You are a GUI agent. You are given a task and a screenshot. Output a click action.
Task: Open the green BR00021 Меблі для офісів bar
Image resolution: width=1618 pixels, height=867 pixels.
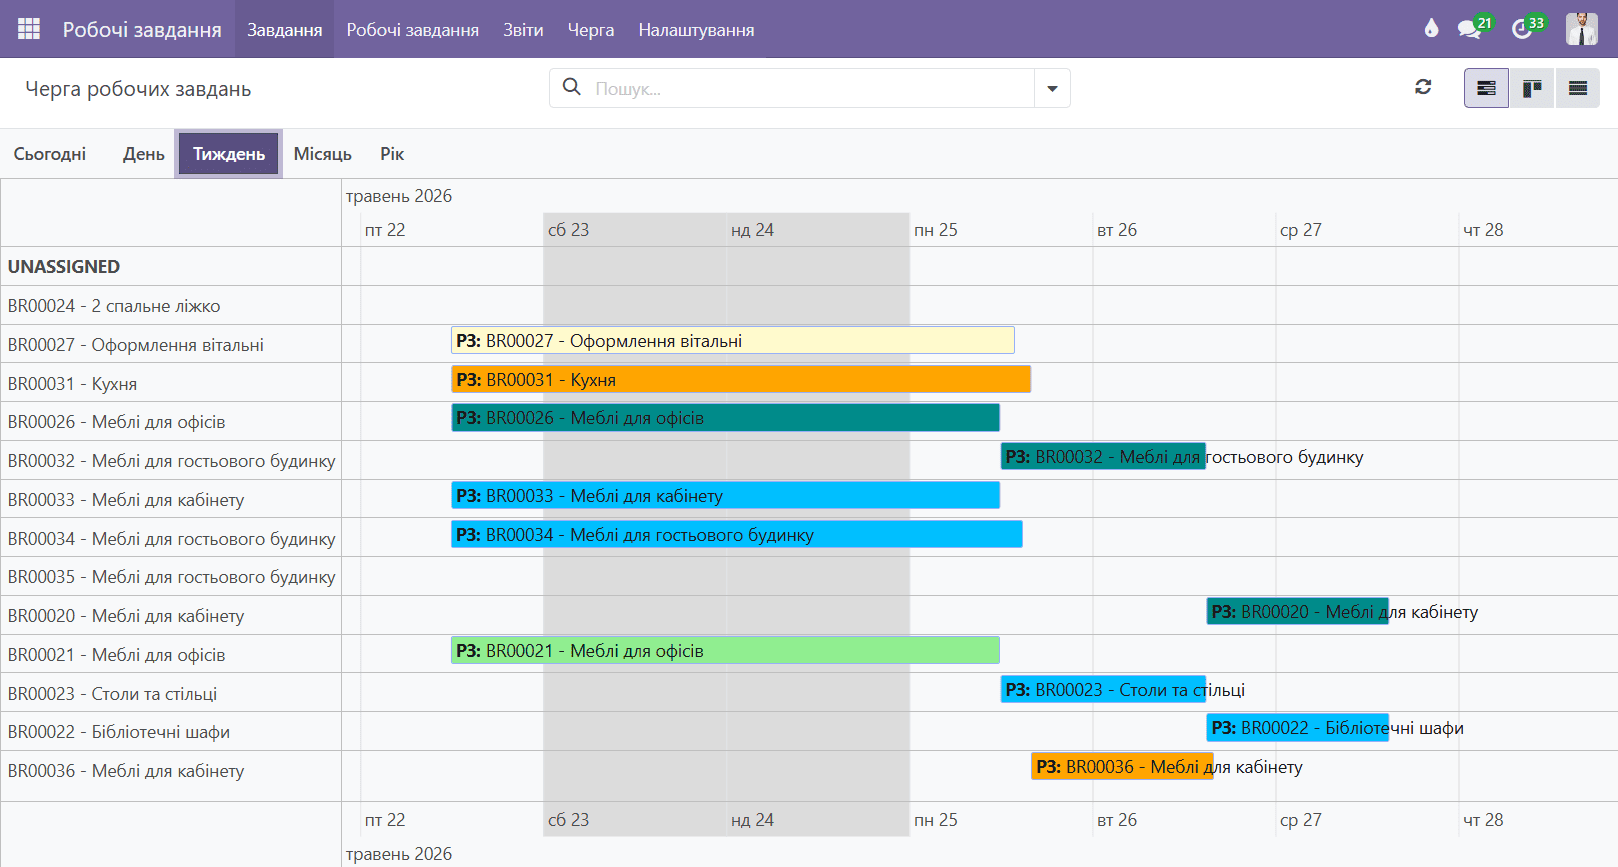point(725,650)
